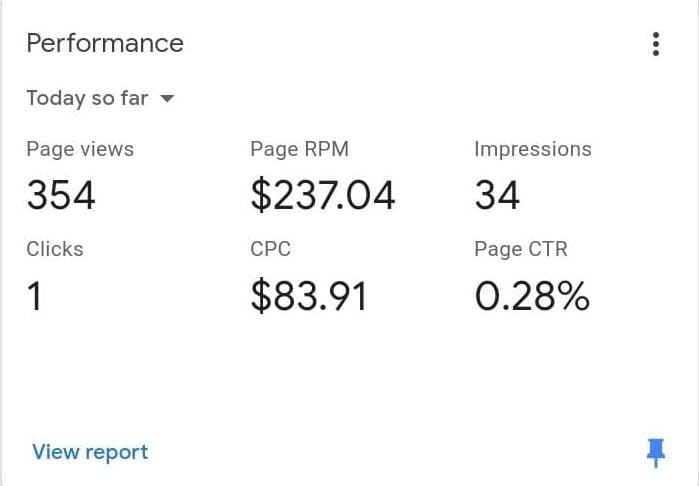Click blank space between View report and pin
This screenshot has width=699, height=486.
point(400,452)
